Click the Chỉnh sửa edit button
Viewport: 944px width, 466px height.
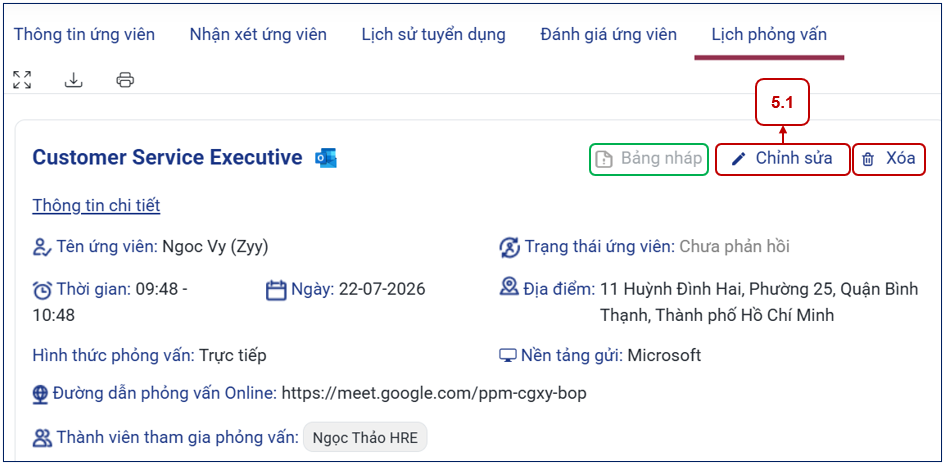point(783,159)
